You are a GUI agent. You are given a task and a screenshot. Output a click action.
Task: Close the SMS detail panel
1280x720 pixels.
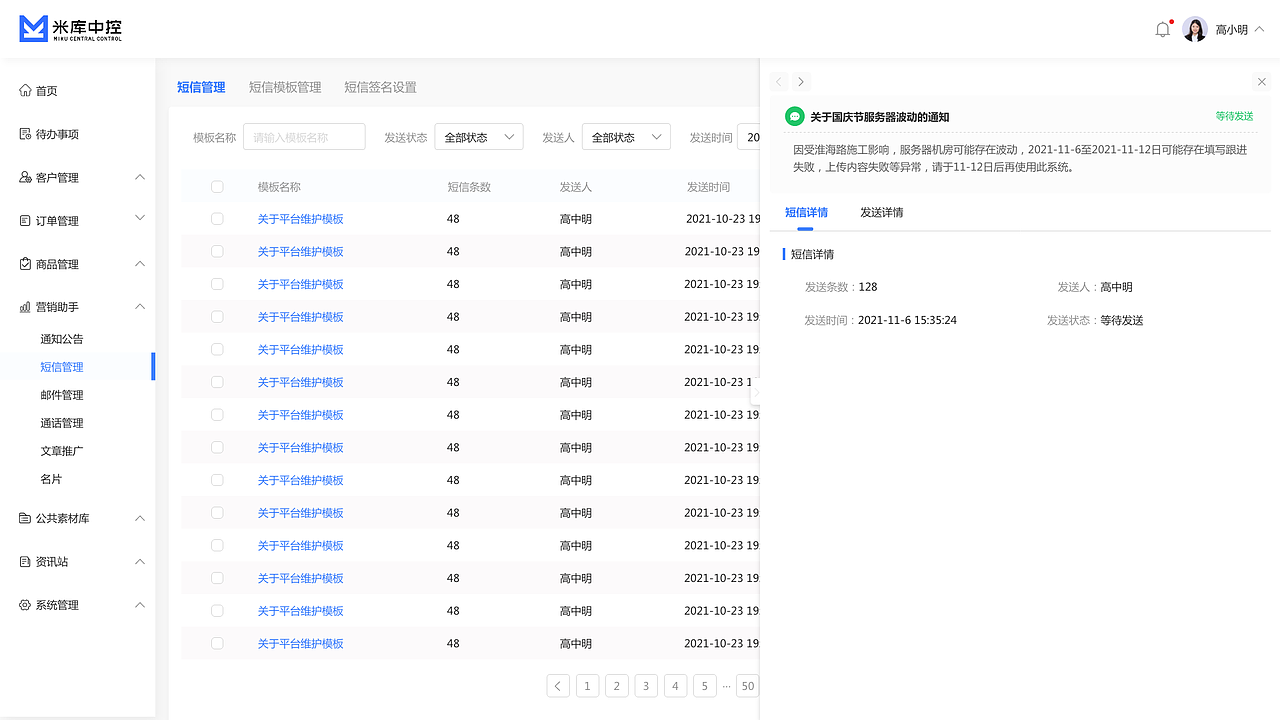[x=1262, y=82]
